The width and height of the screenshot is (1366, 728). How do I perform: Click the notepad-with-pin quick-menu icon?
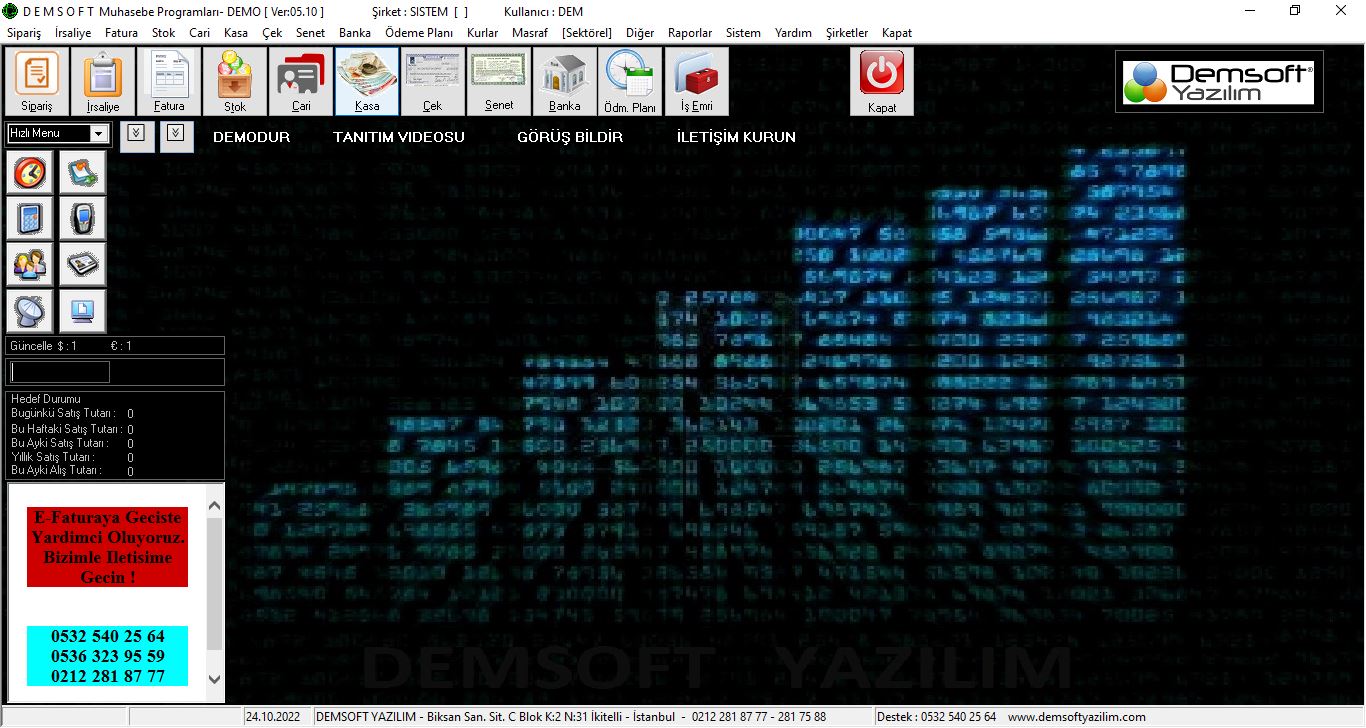[x=82, y=173]
